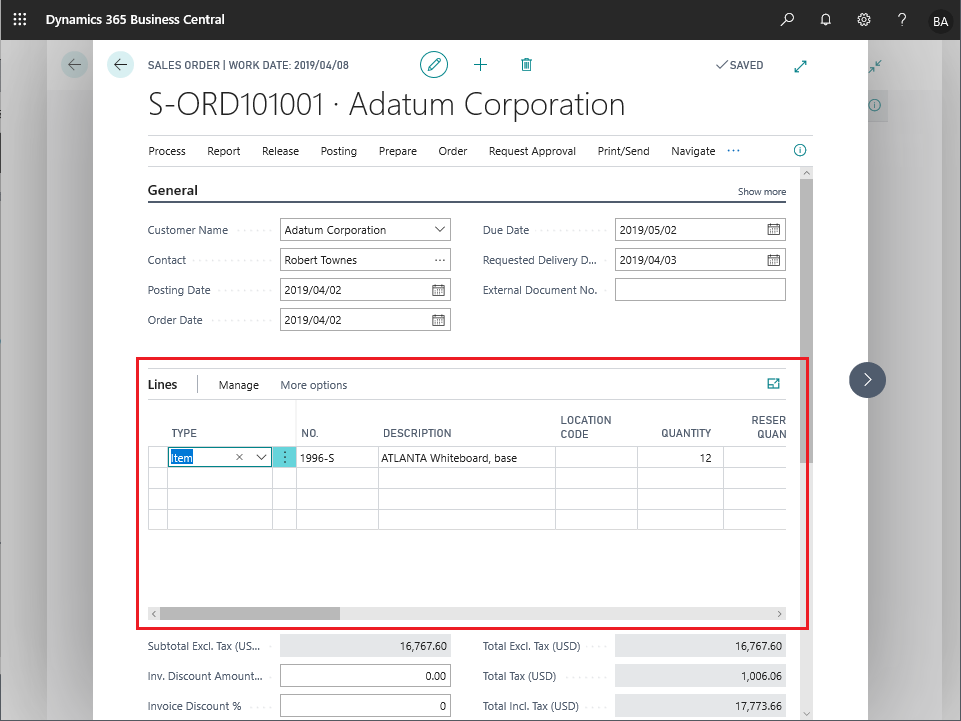Go back using the sales order back arrow

coord(120,64)
